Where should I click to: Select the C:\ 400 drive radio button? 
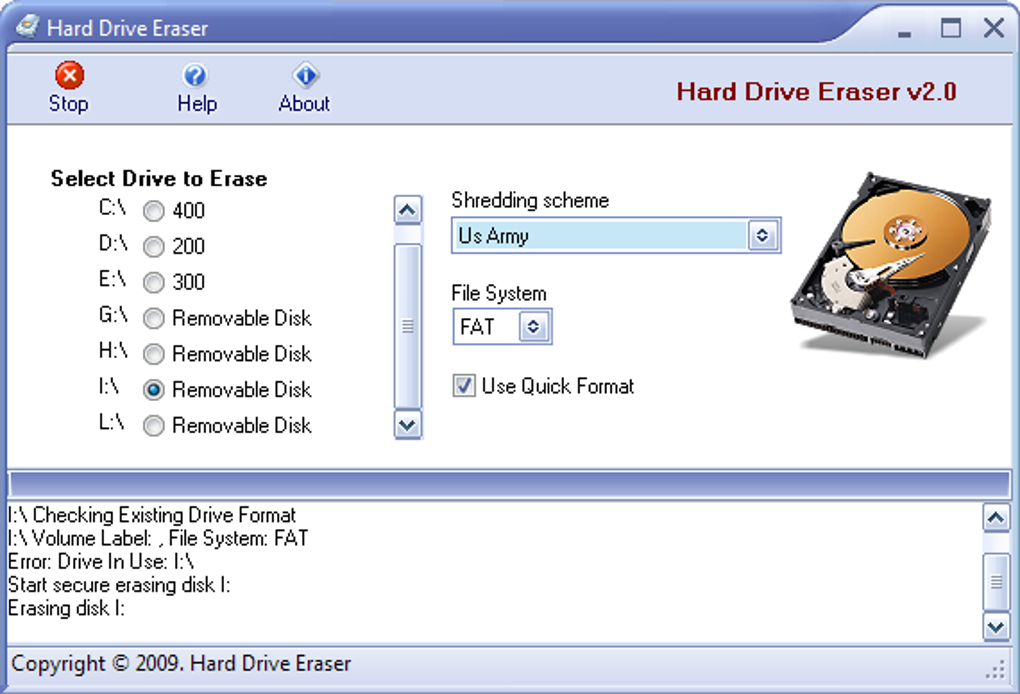click(154, 211)
